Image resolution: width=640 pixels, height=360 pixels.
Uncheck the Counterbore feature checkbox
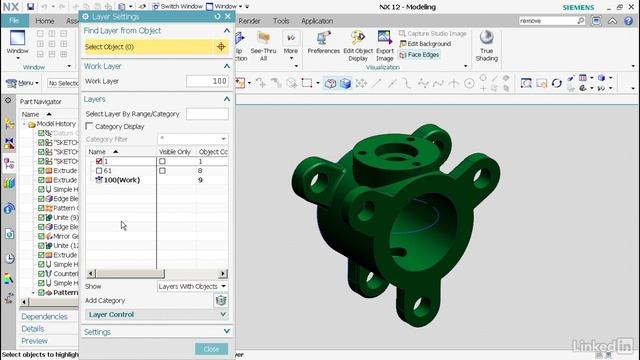pyautogui.click(x=41, y=274)
